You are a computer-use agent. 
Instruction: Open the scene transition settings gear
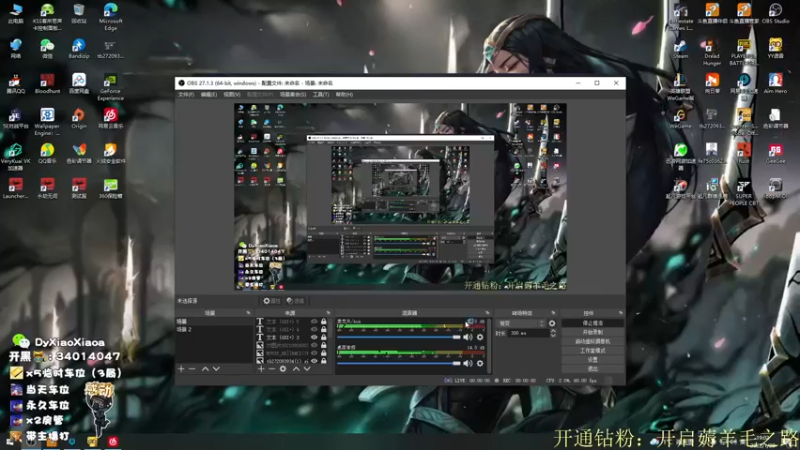[x=552, y=323]
